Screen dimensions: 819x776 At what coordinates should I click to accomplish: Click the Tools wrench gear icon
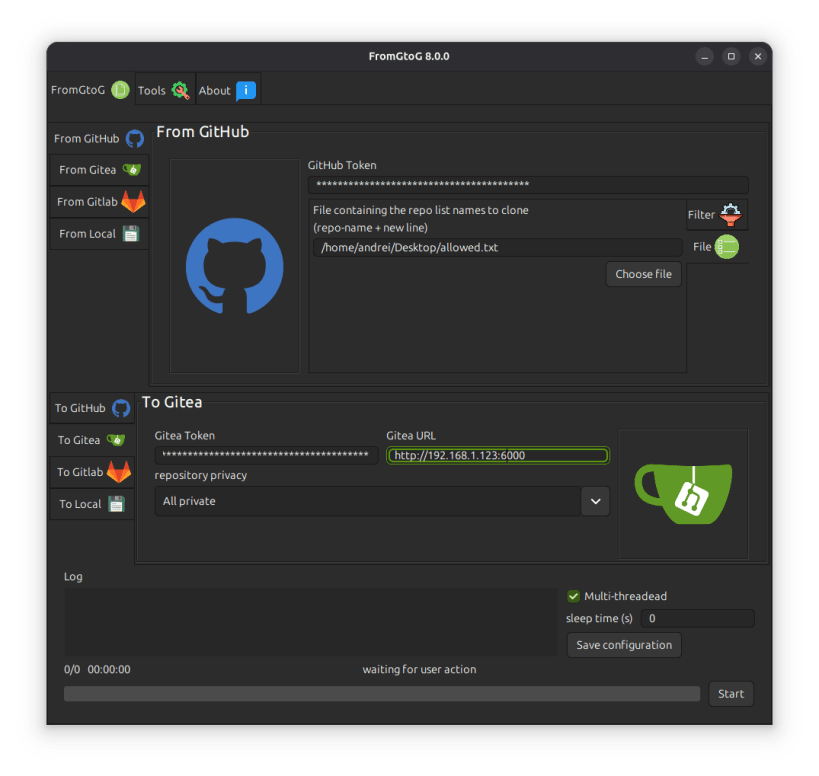(x=180, y=90)
